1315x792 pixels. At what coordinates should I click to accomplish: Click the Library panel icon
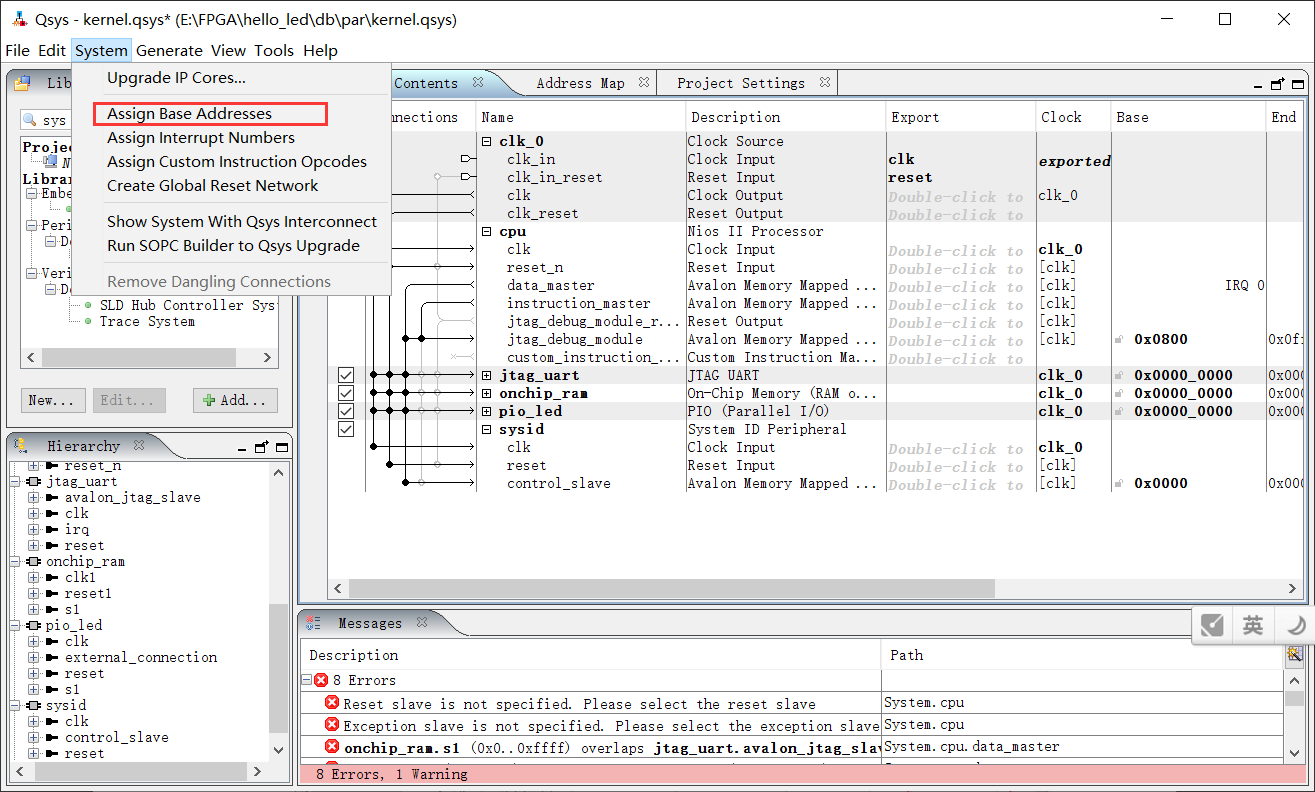click(x=21, y=83)
